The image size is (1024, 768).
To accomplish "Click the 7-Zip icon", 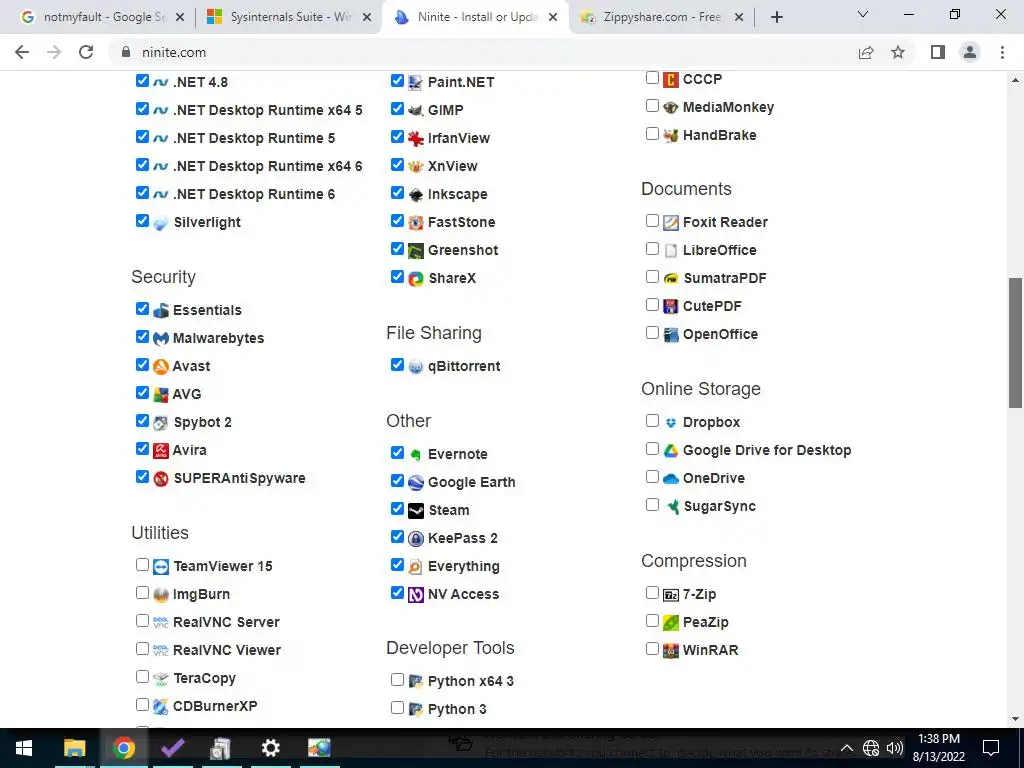I will point(671,594).
